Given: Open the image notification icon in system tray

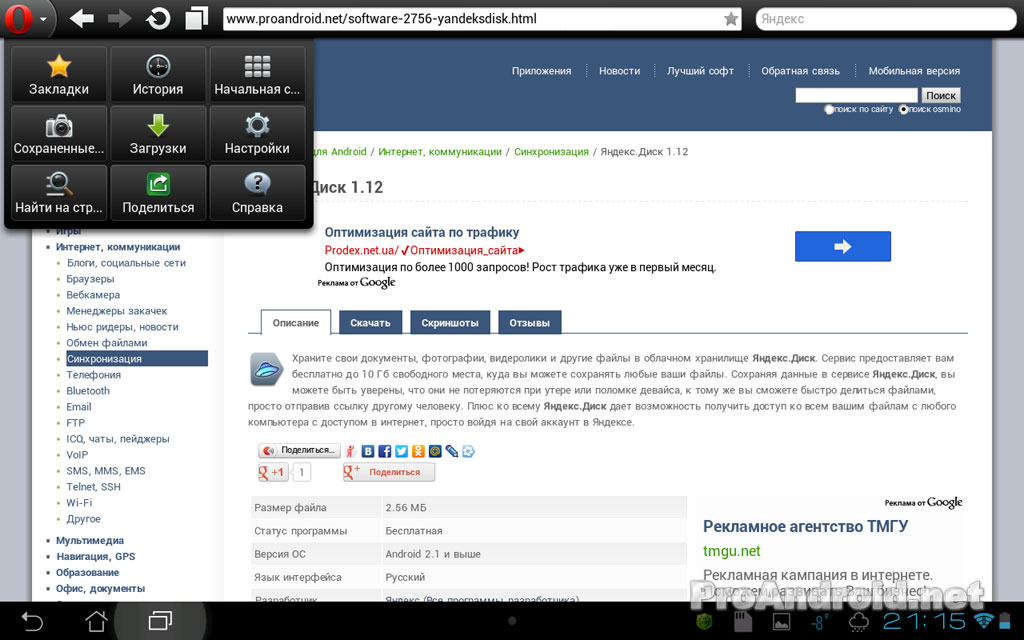Looking at the screenshot, I should [781, 621].
